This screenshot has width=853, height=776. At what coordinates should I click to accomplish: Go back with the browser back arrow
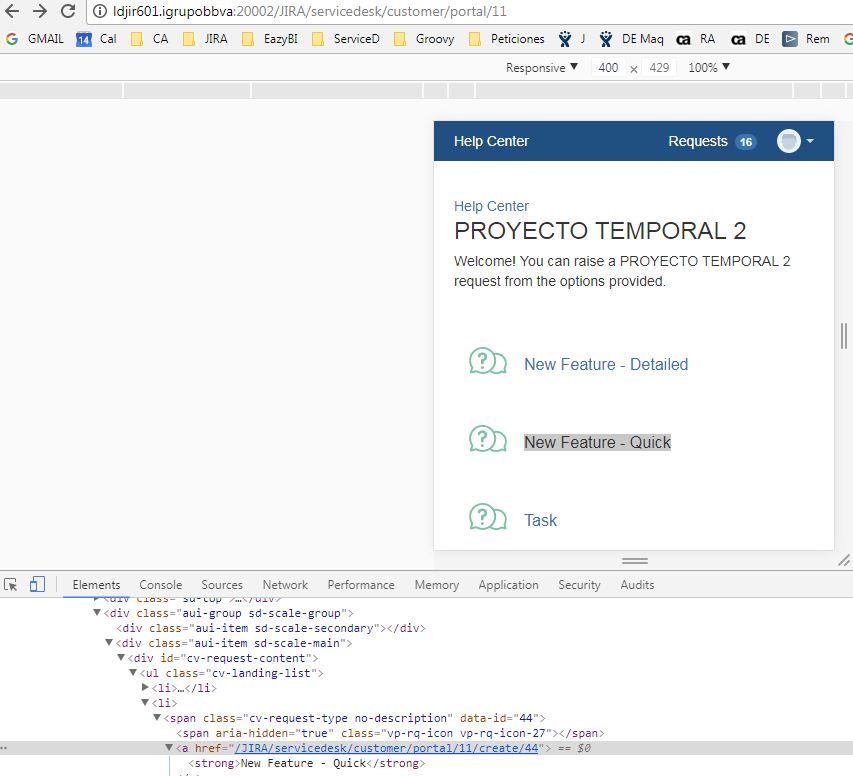[x=12, y=11]
